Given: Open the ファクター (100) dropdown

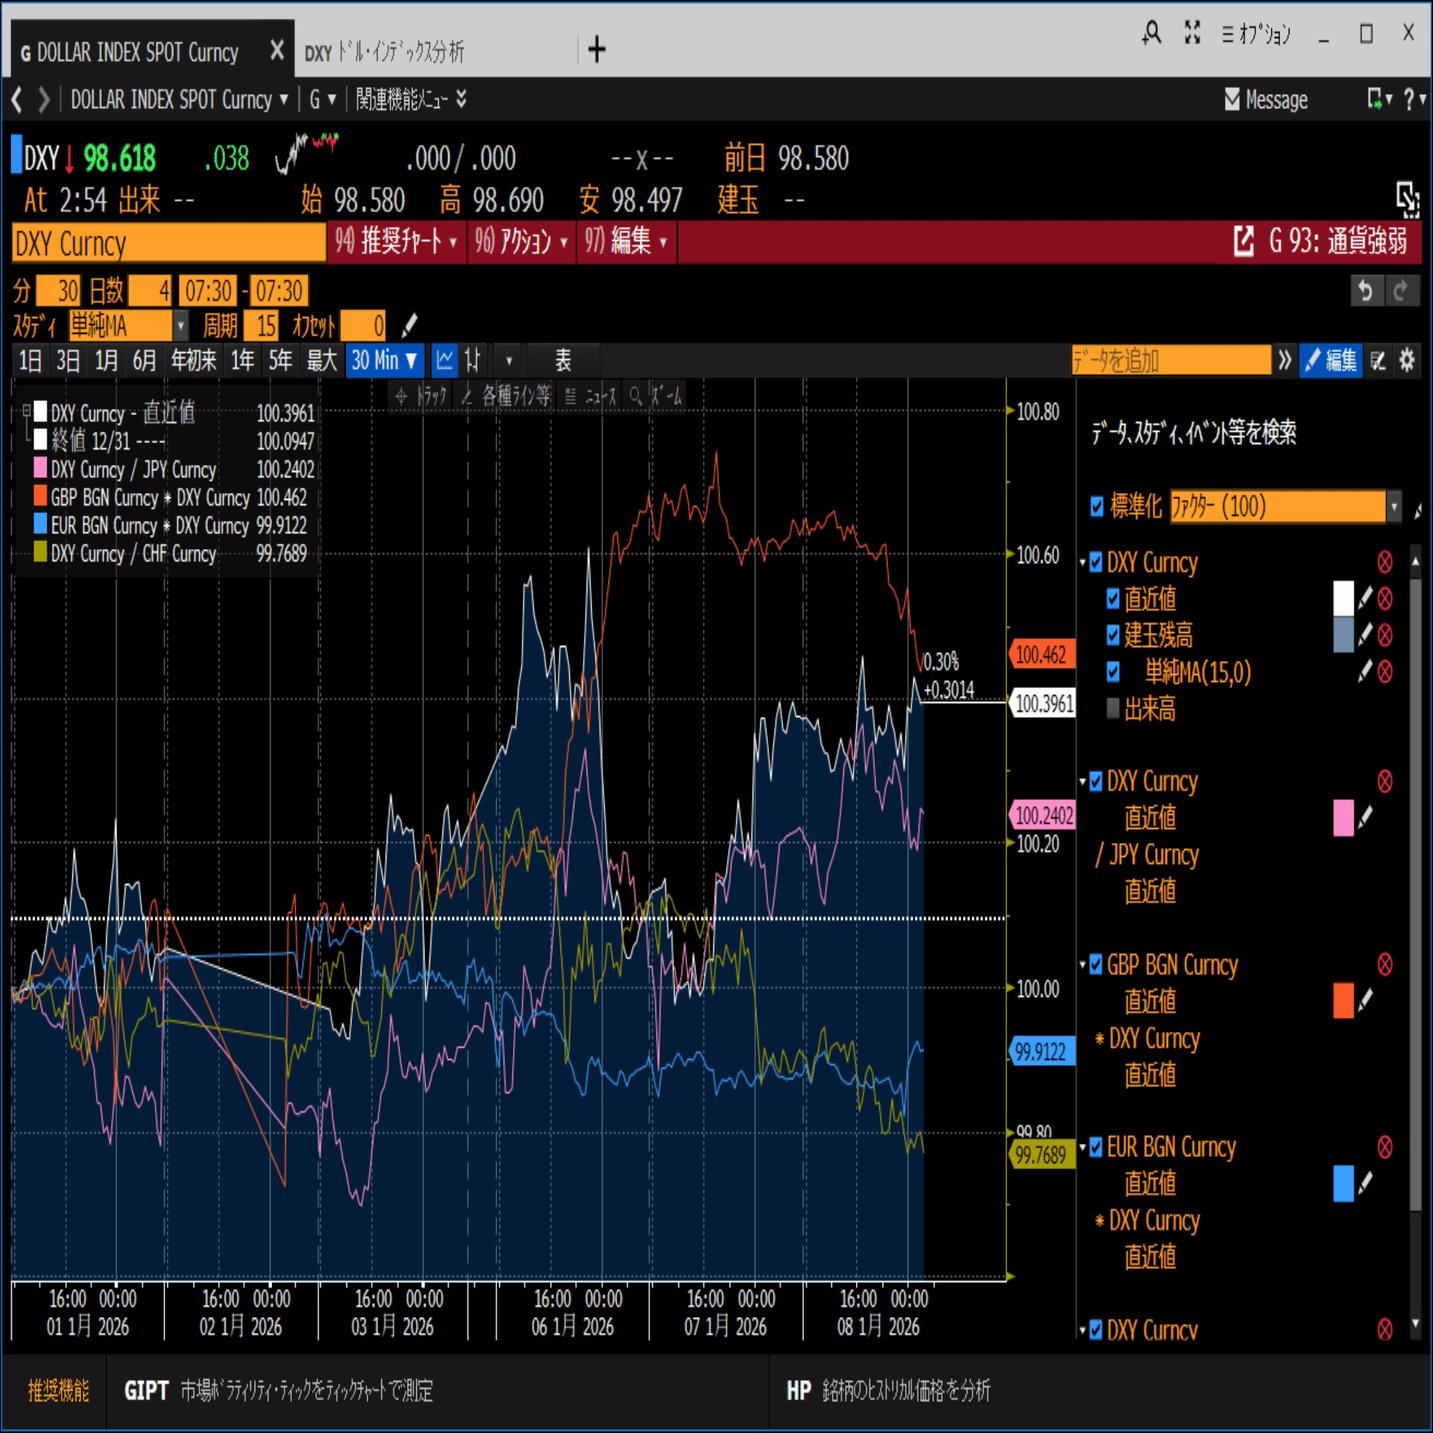Looking at the screenshot, I should pos(1394,507).
